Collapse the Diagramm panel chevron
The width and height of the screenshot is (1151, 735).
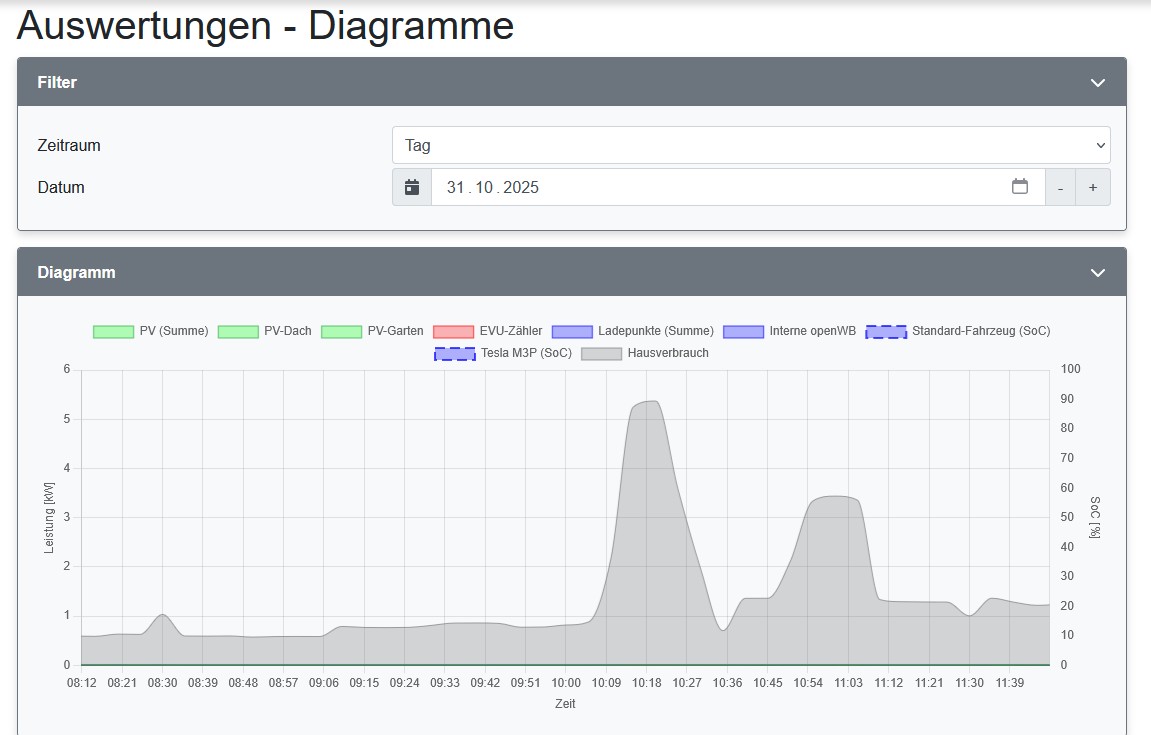coord(1097,272)
